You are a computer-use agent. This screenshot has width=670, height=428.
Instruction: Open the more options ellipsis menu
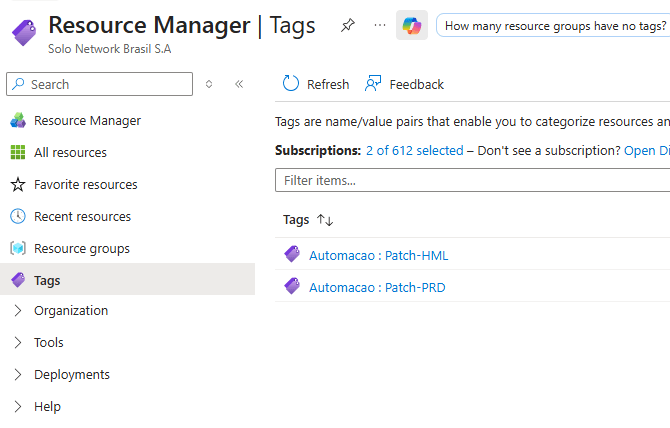379,25
